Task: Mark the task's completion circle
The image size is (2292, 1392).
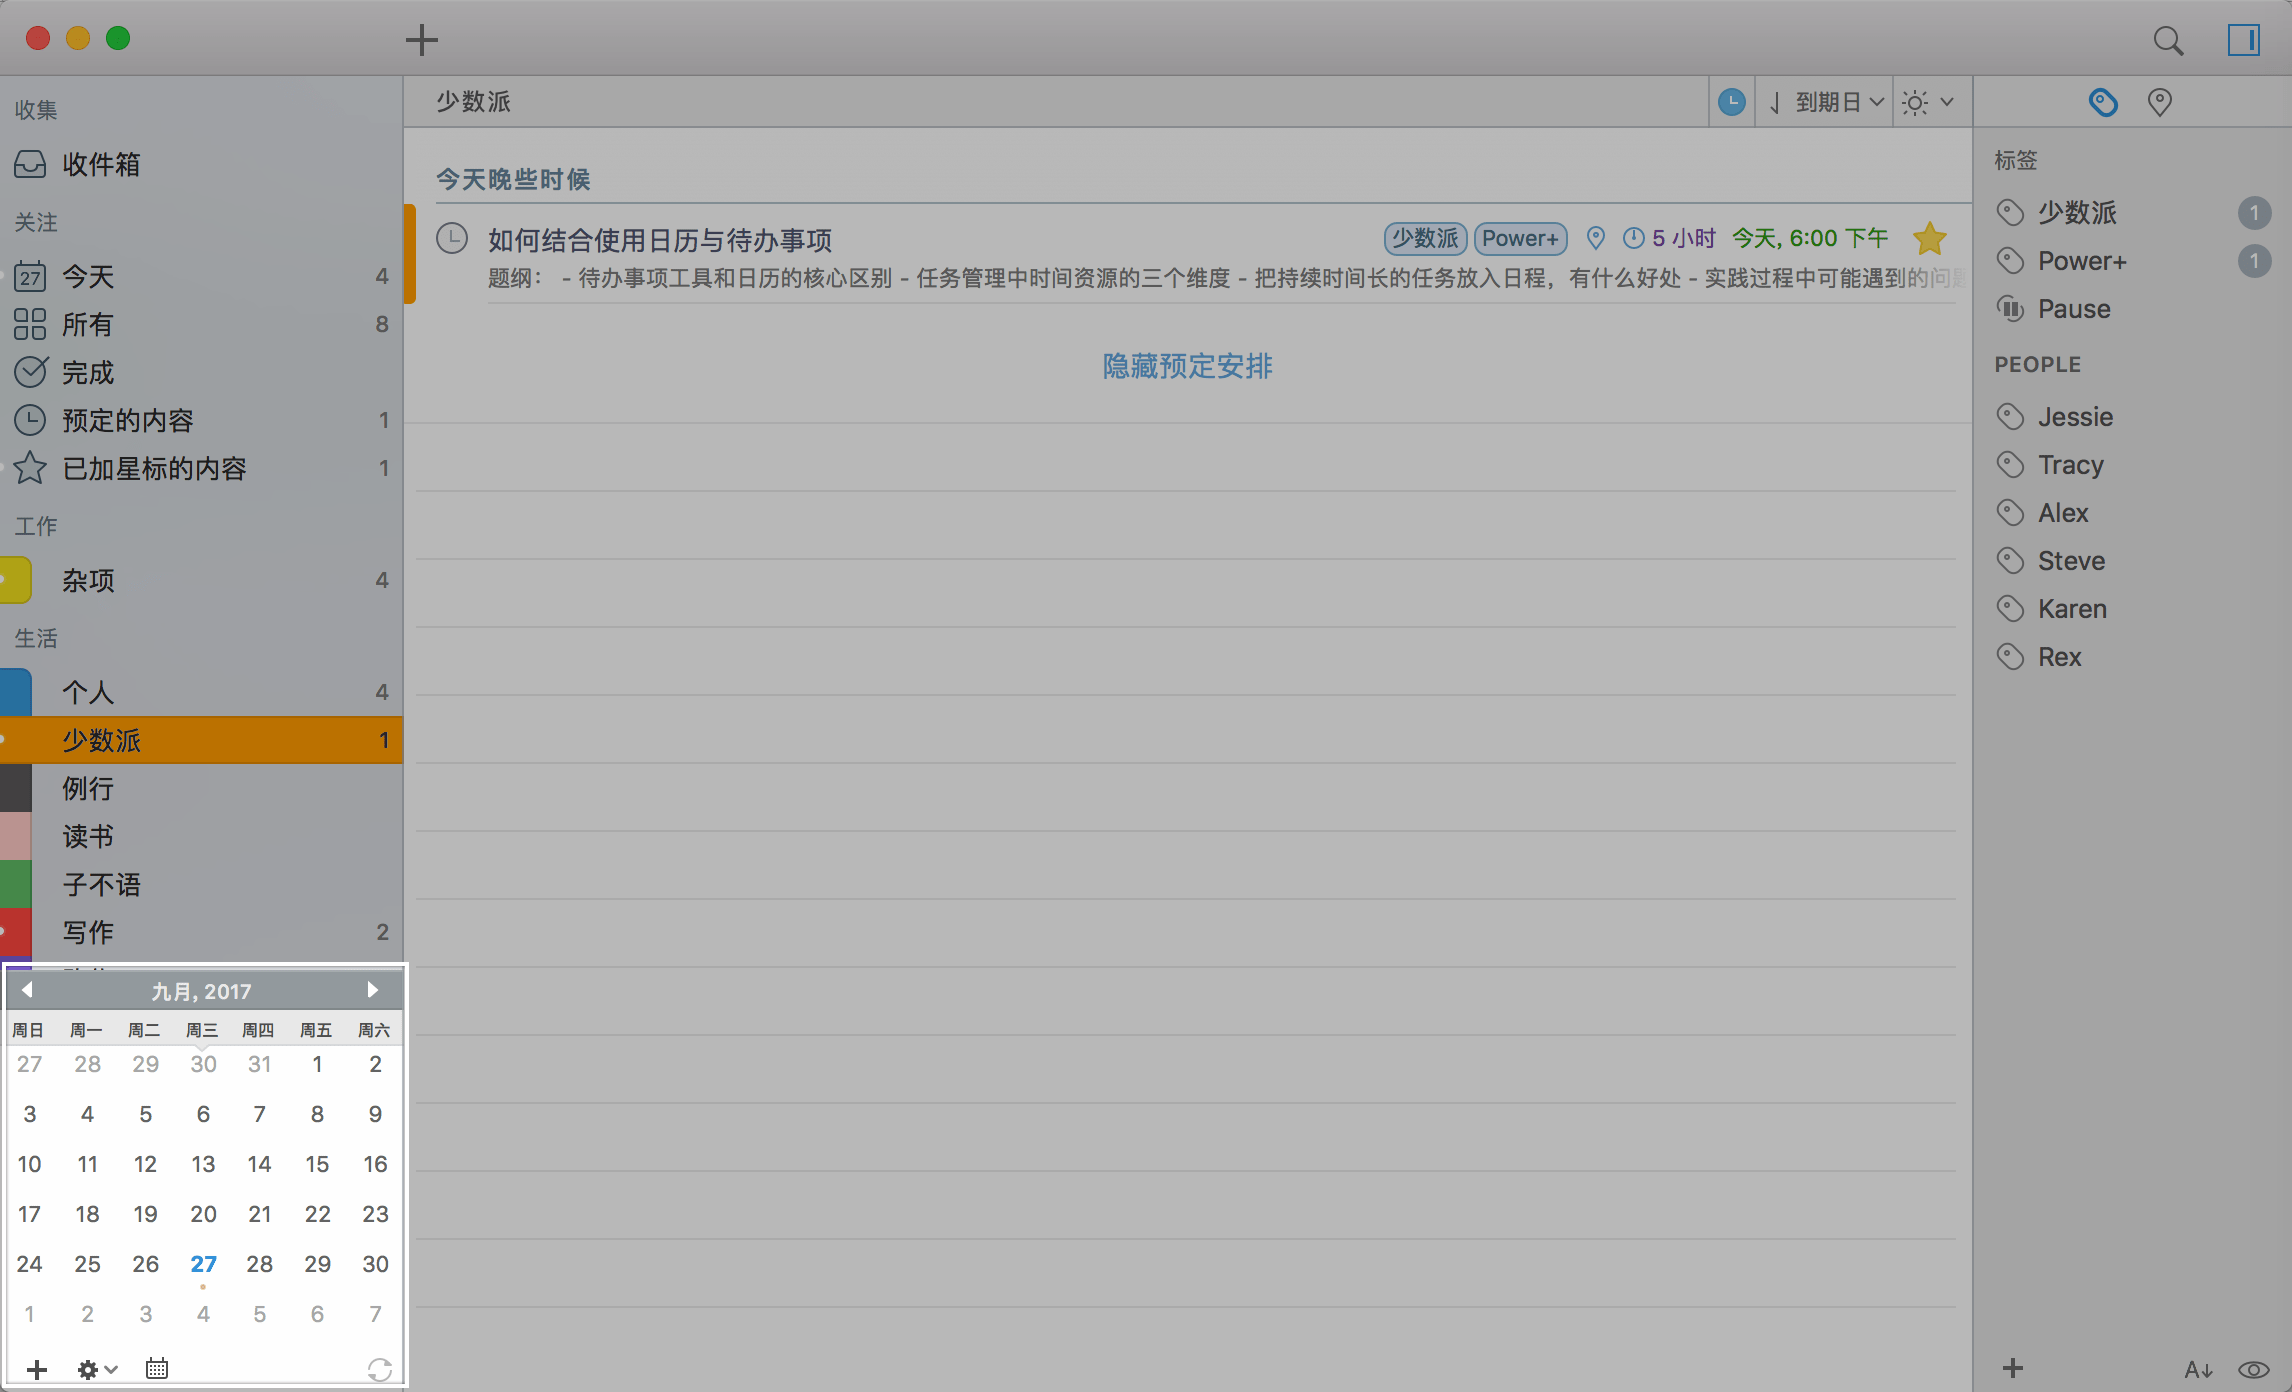Action: click(452, 238)
